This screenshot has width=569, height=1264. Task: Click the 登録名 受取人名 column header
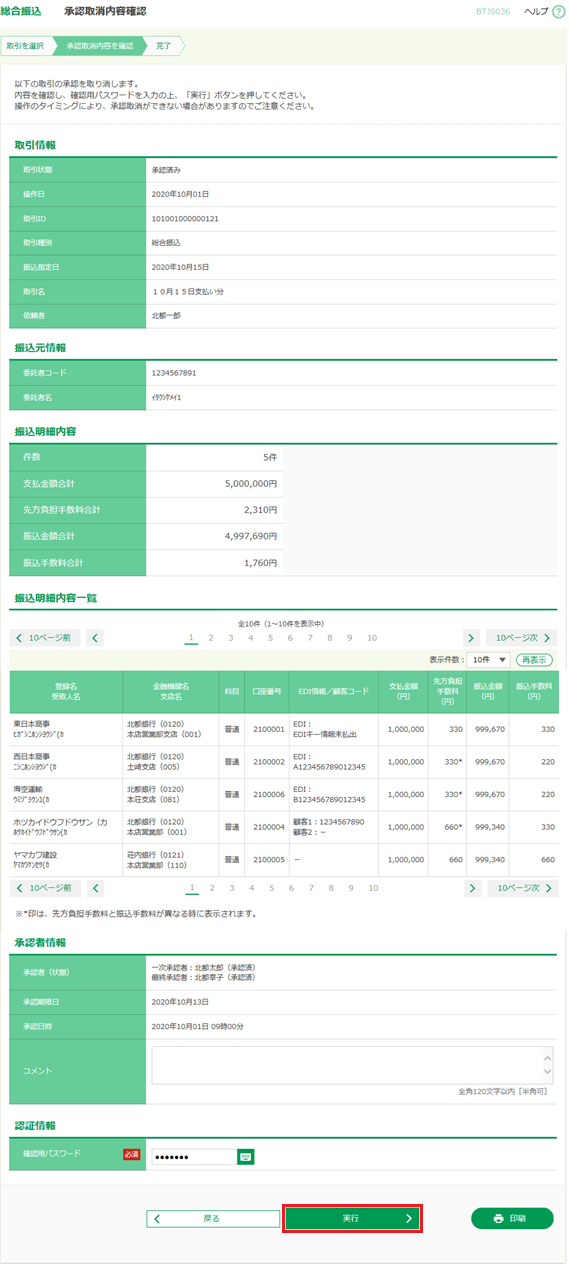coord(66,691)
